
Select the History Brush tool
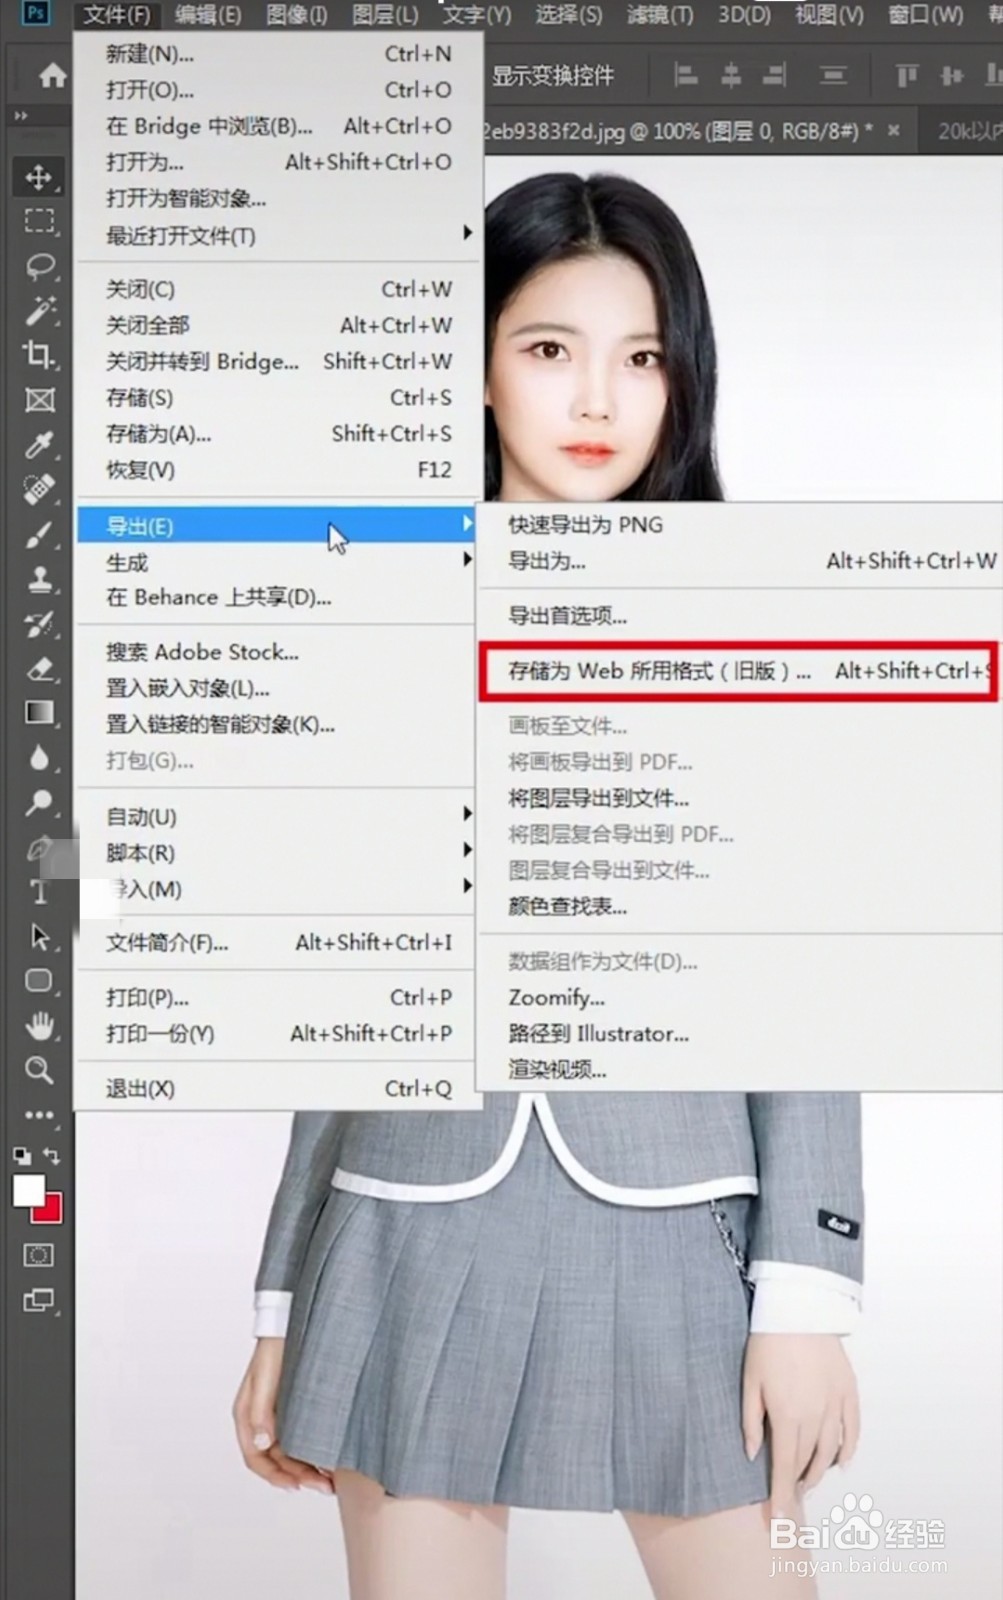coord(39,624)
